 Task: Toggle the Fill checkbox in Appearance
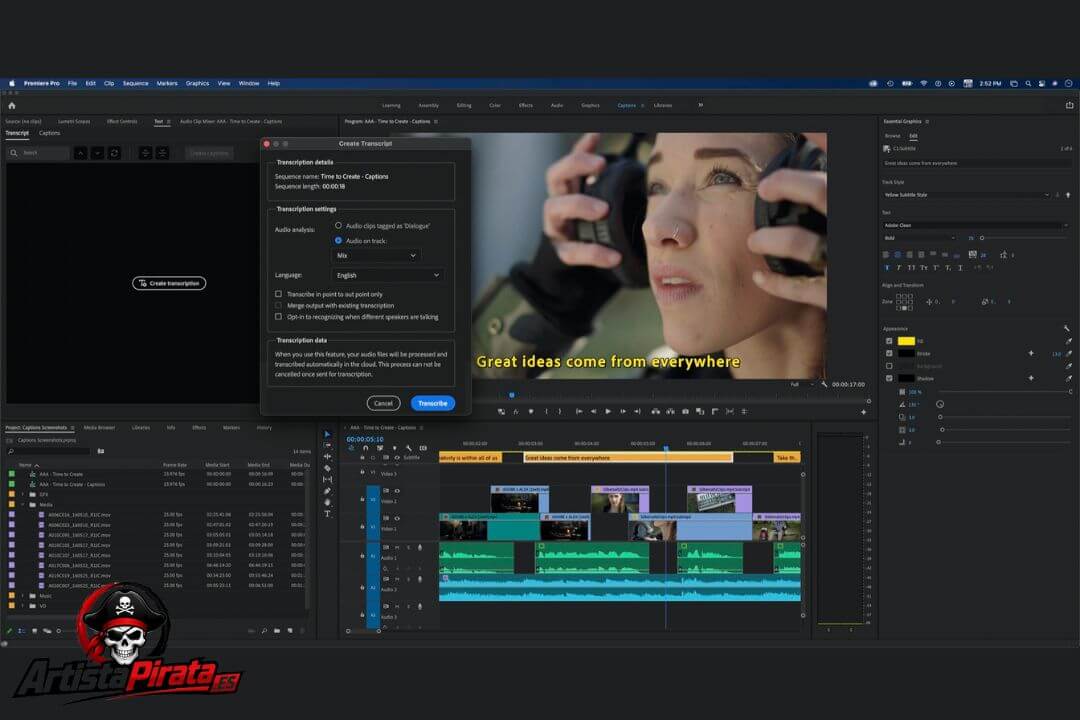(x=889, y=341)
